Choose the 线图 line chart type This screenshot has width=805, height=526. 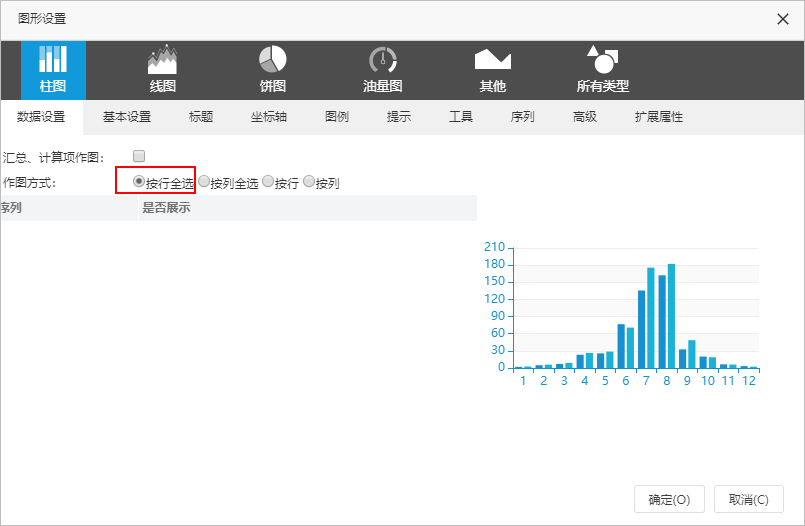[163, 70]
